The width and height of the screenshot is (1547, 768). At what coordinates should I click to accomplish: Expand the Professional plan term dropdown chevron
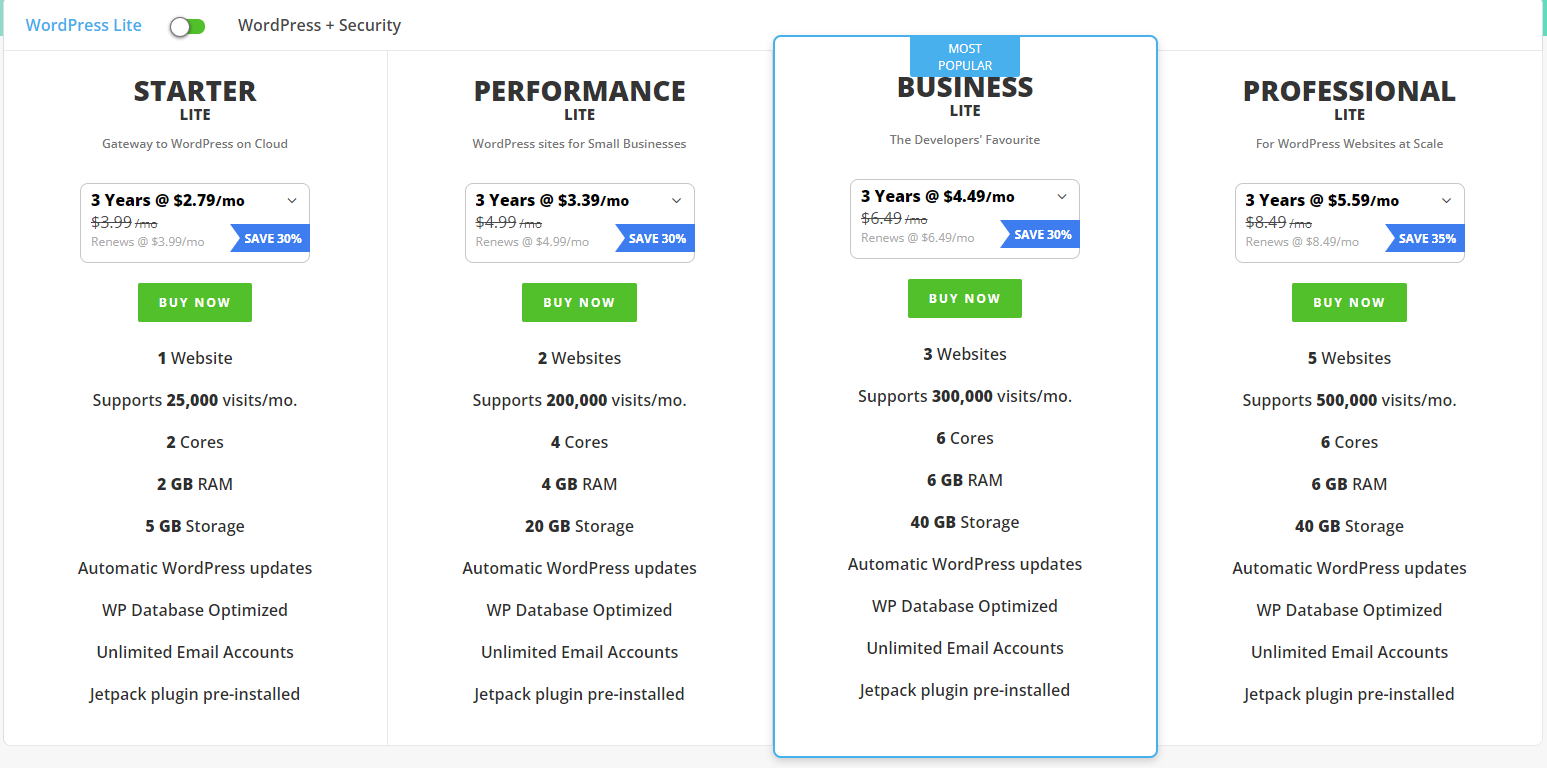coord(1446,200)
